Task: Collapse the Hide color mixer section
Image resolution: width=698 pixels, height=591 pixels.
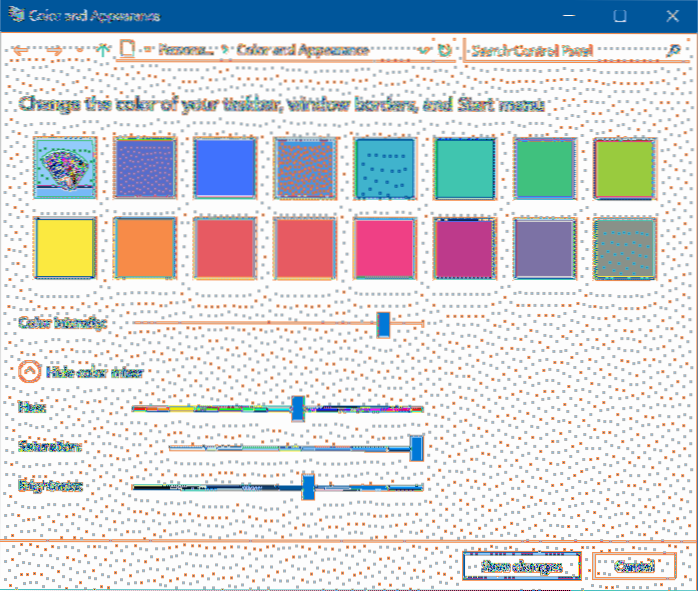Action: tap(31, 372)
